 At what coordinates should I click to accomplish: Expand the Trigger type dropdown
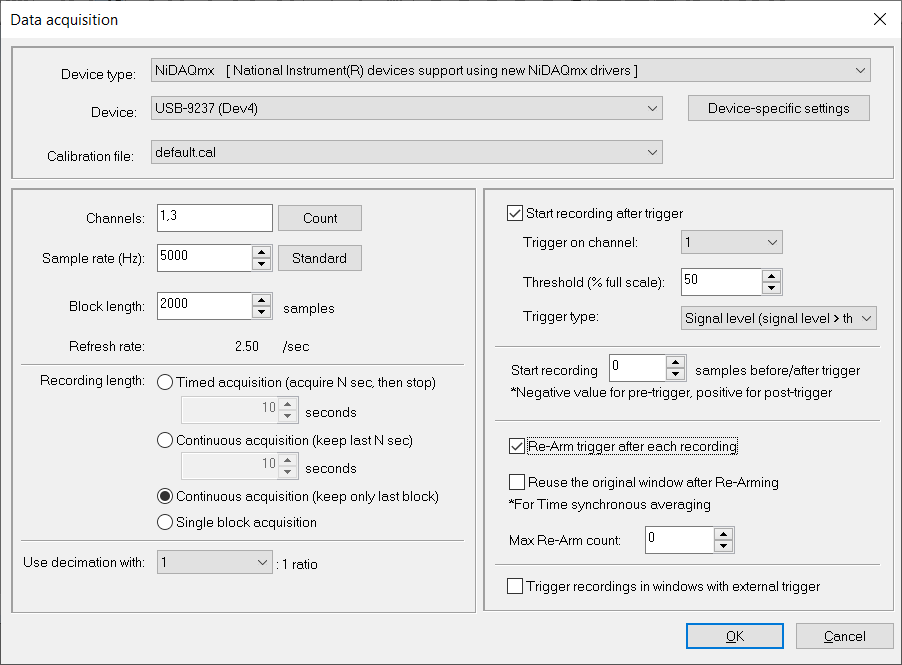tap(778, 318)
